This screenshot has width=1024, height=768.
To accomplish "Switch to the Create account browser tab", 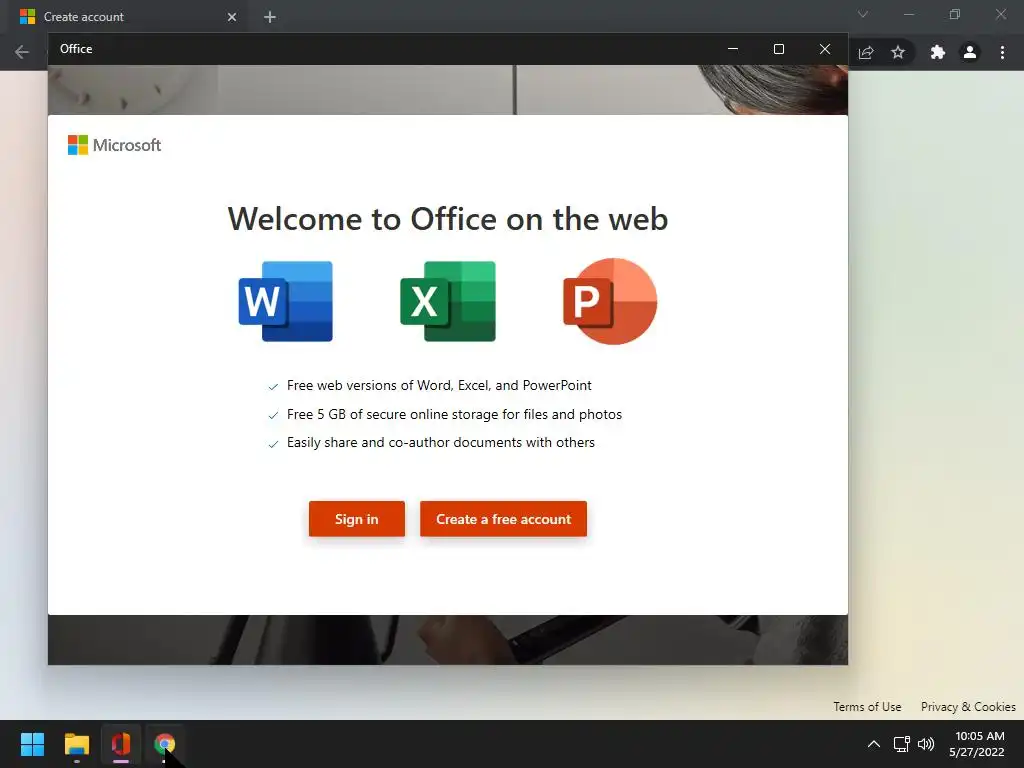I will point(127,17).
